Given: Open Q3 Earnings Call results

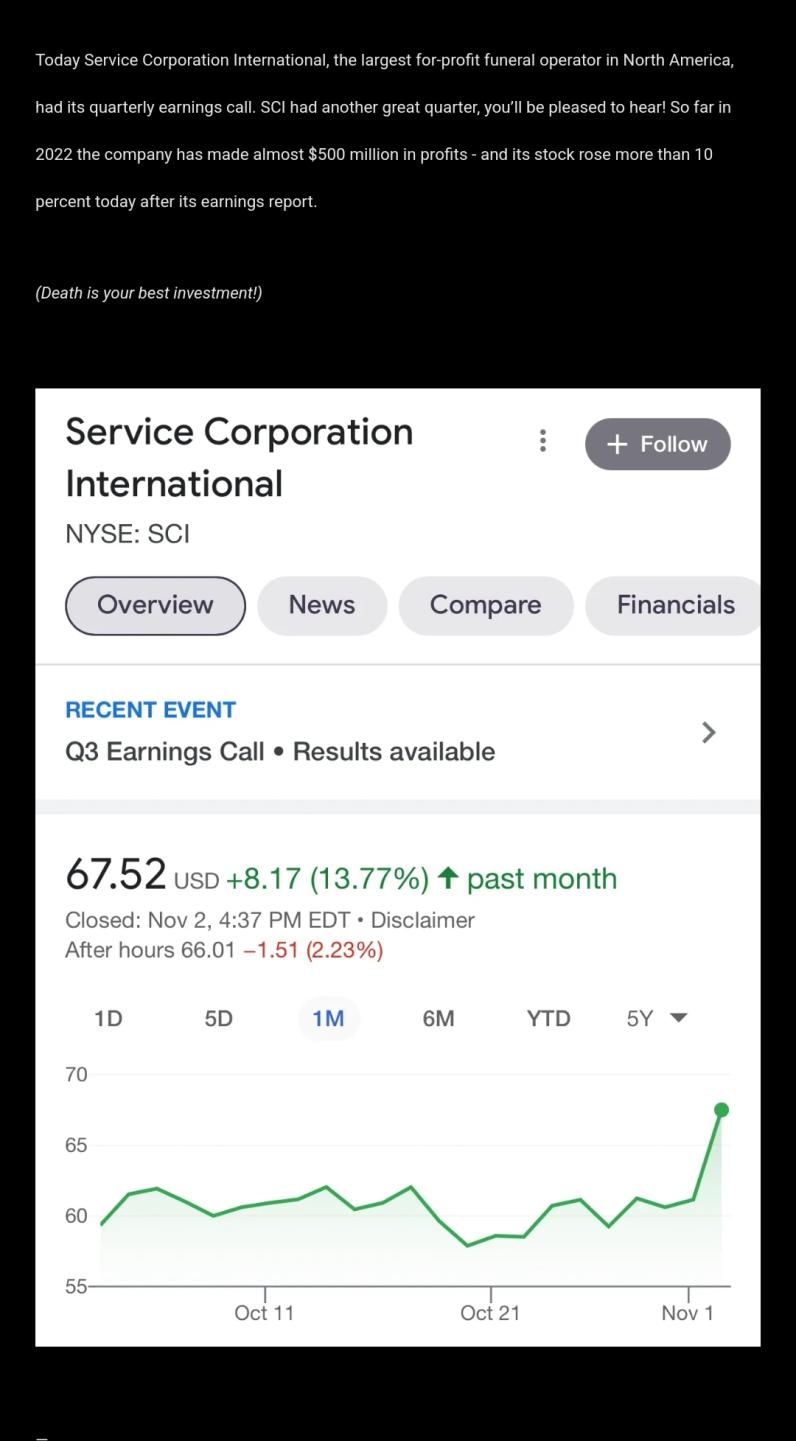Looking at the screenshot, I should click(x=280, y=752).
